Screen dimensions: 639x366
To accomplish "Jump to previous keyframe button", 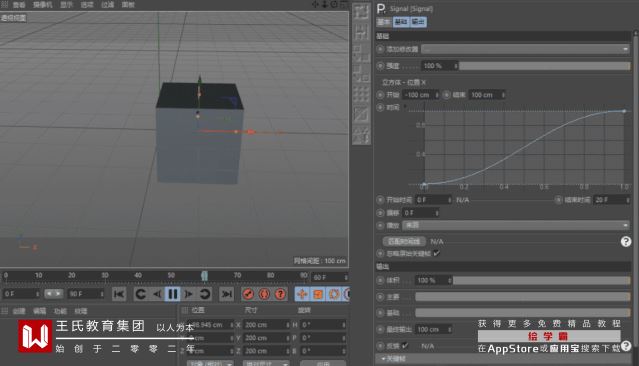I will 141,294.
